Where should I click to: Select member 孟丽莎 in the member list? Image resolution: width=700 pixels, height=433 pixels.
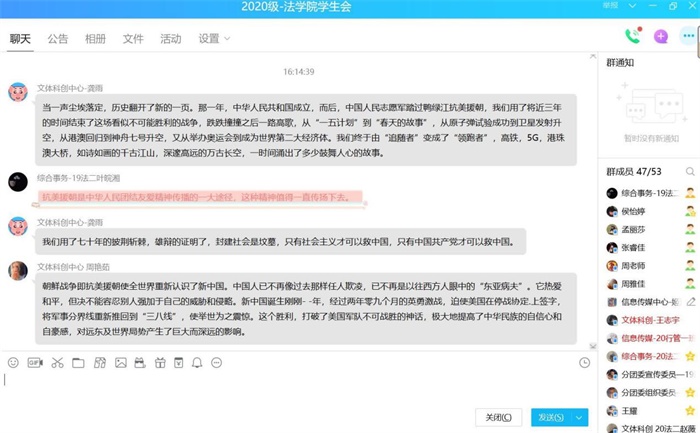(651, 230)
